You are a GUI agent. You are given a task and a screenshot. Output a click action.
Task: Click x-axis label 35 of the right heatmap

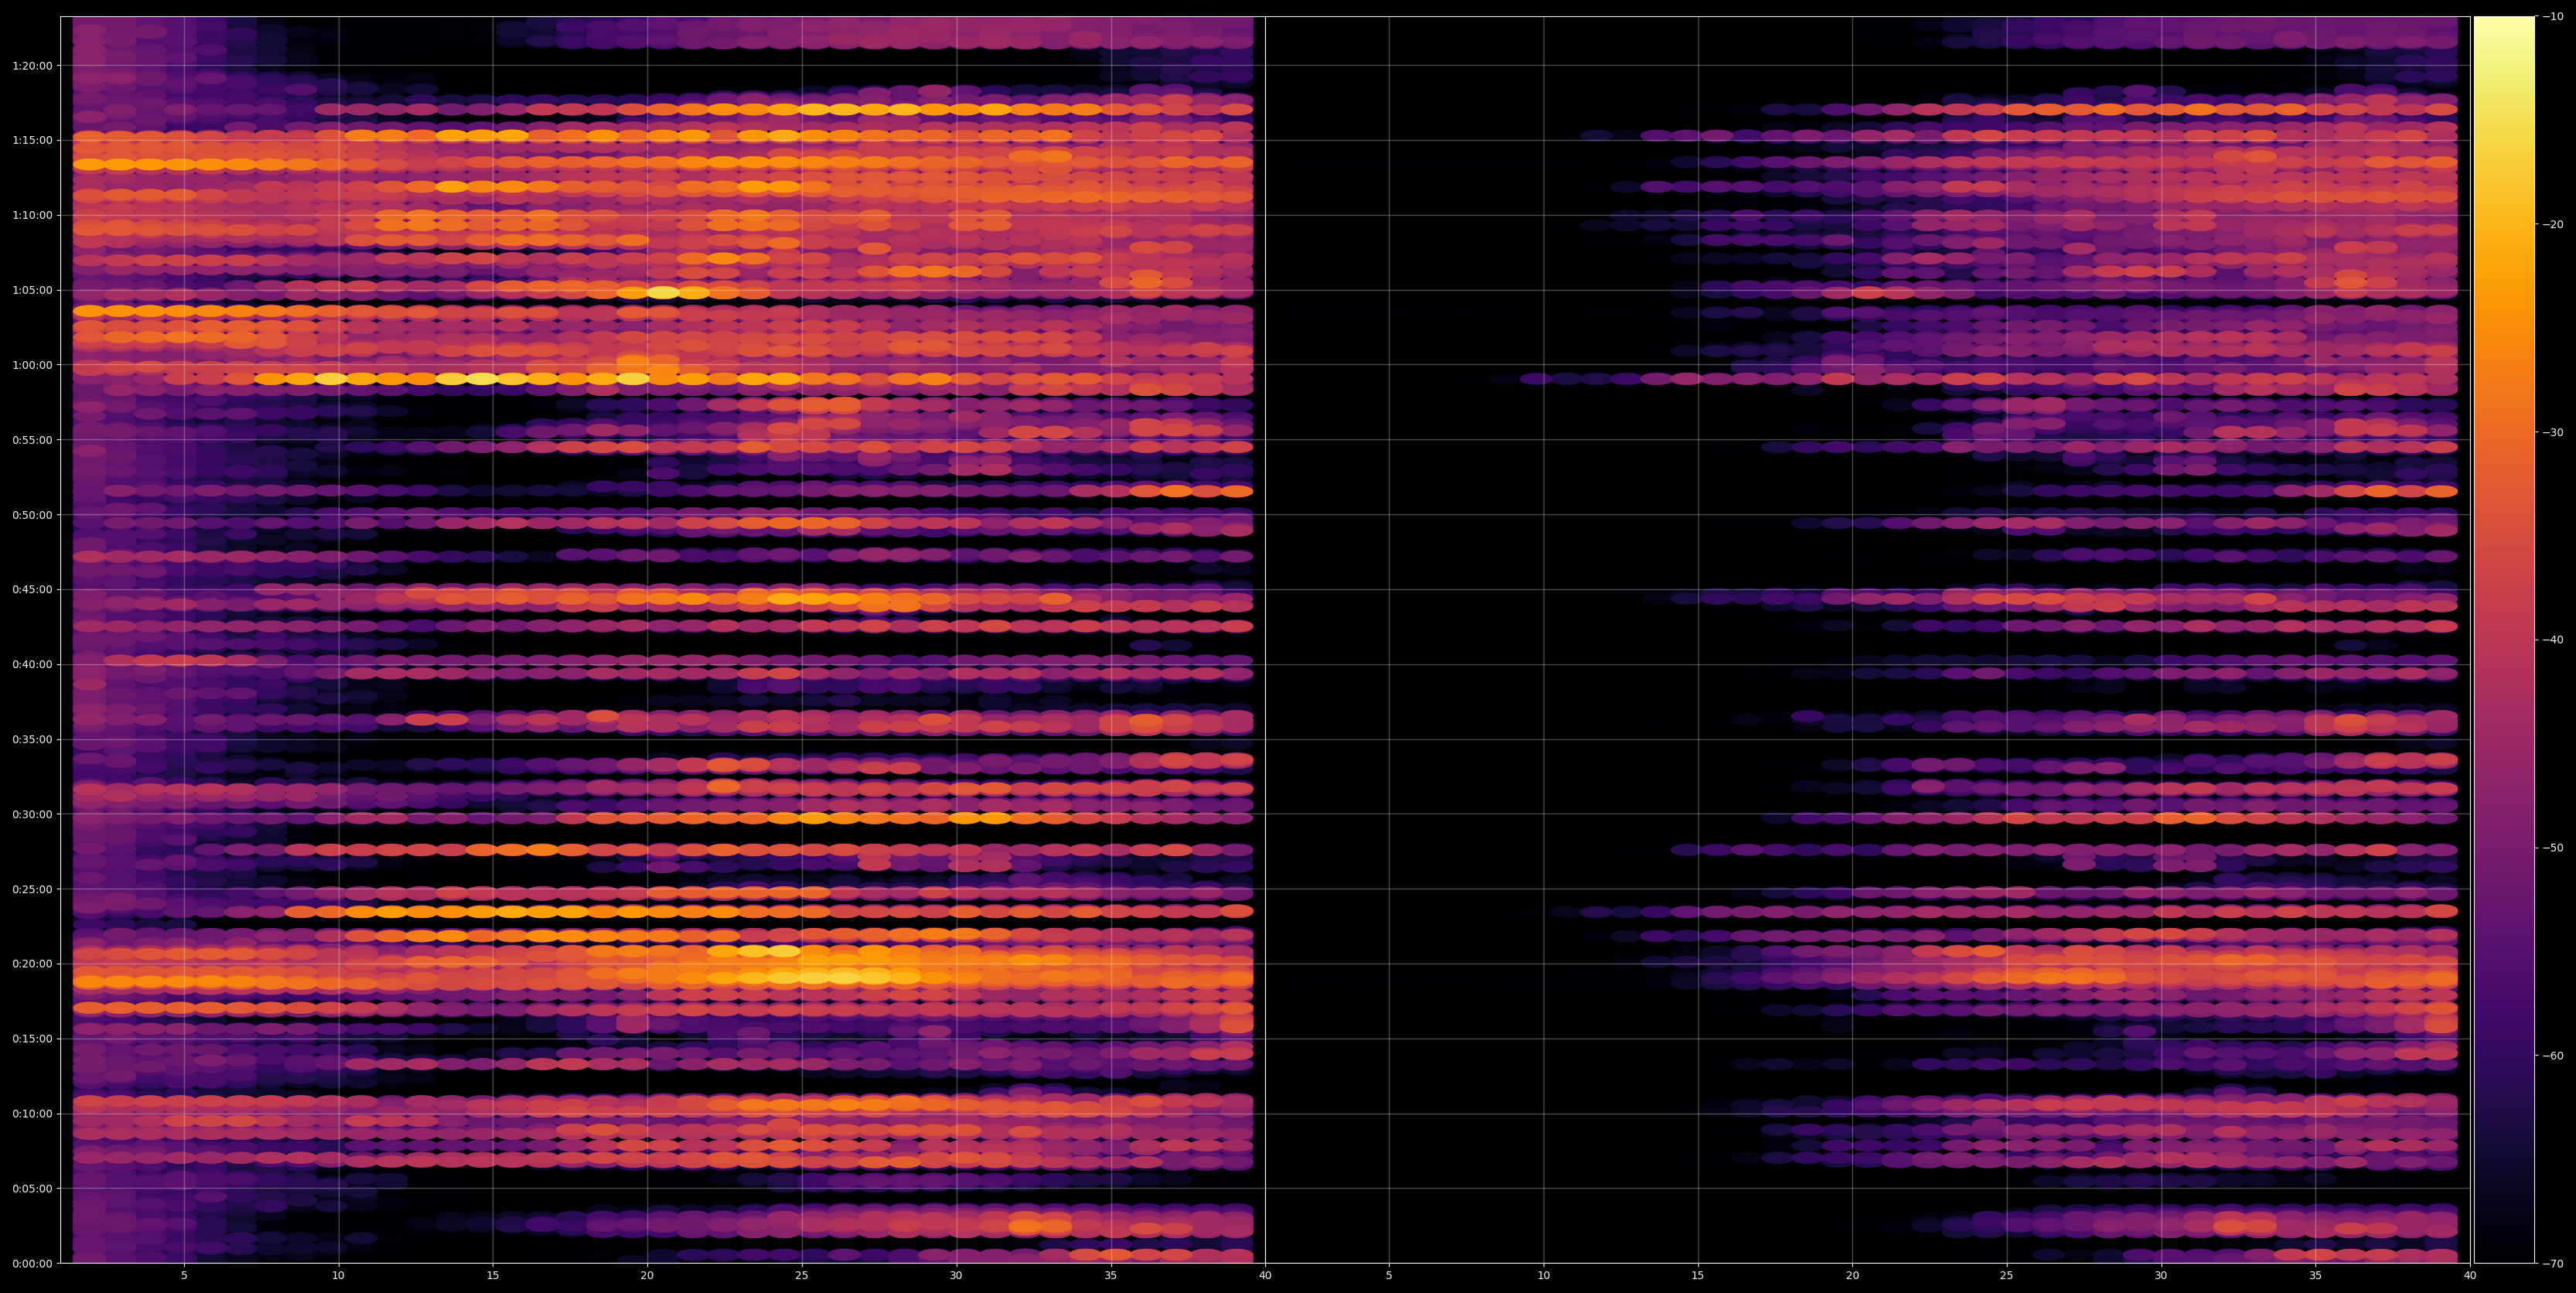2316,1275
